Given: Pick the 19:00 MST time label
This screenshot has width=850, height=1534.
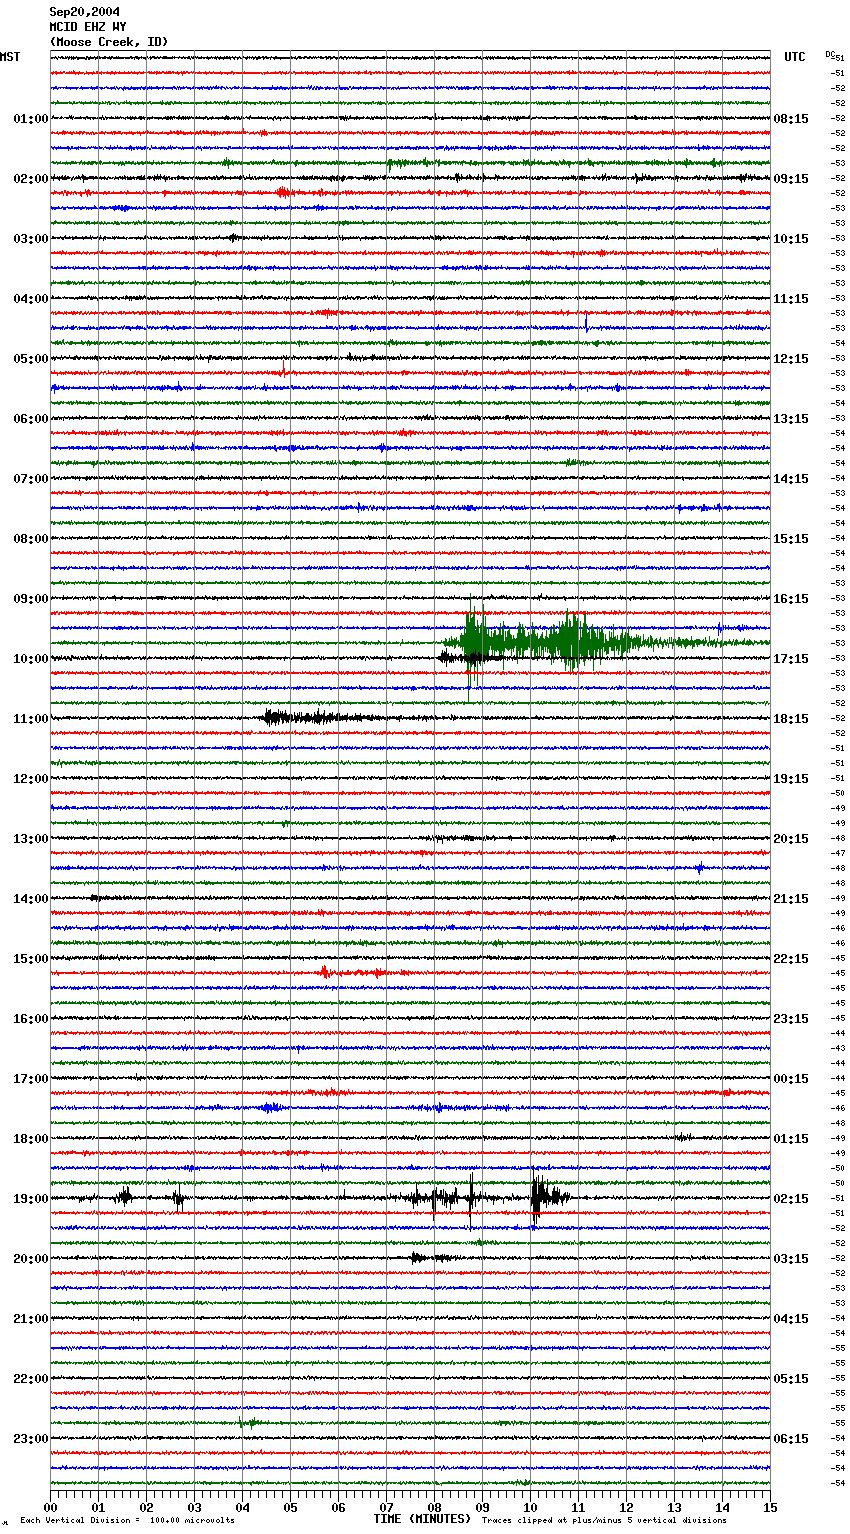Looking at the screenshot, I should point(30,1199).
